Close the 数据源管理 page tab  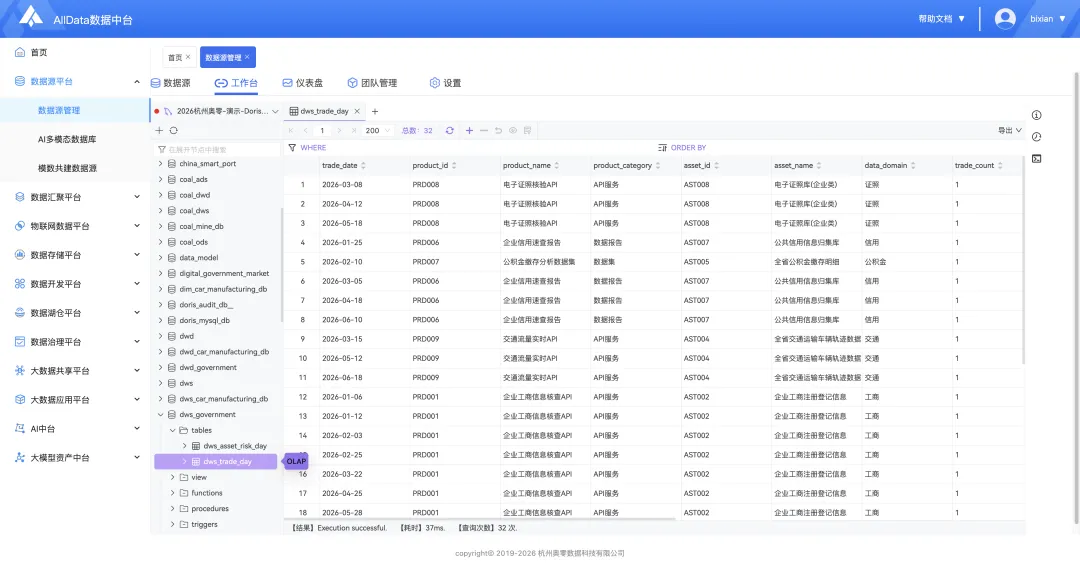[247, 57]
